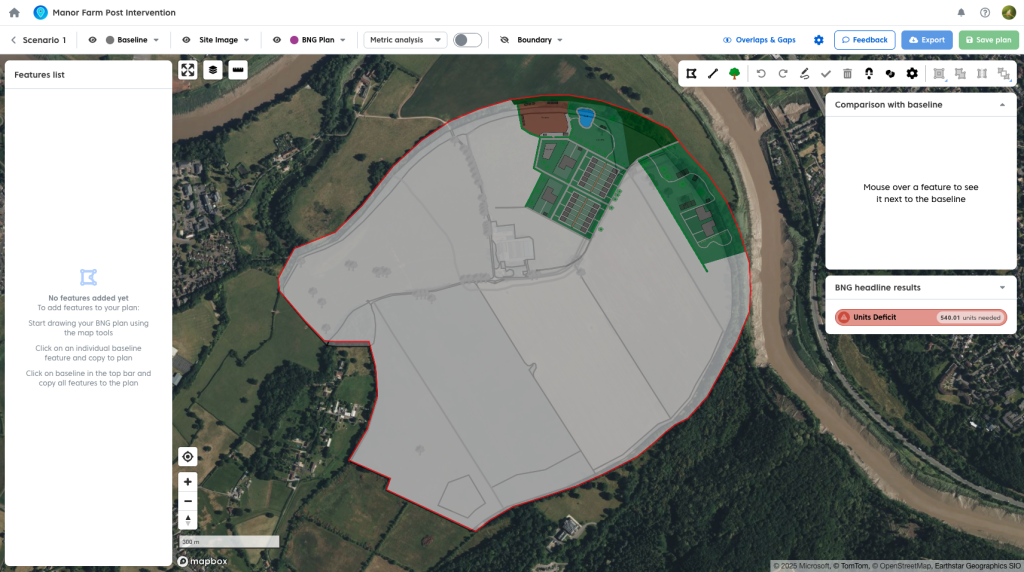Select the line drawing tool
1024x572 pixels.
[x=713, y=73]
